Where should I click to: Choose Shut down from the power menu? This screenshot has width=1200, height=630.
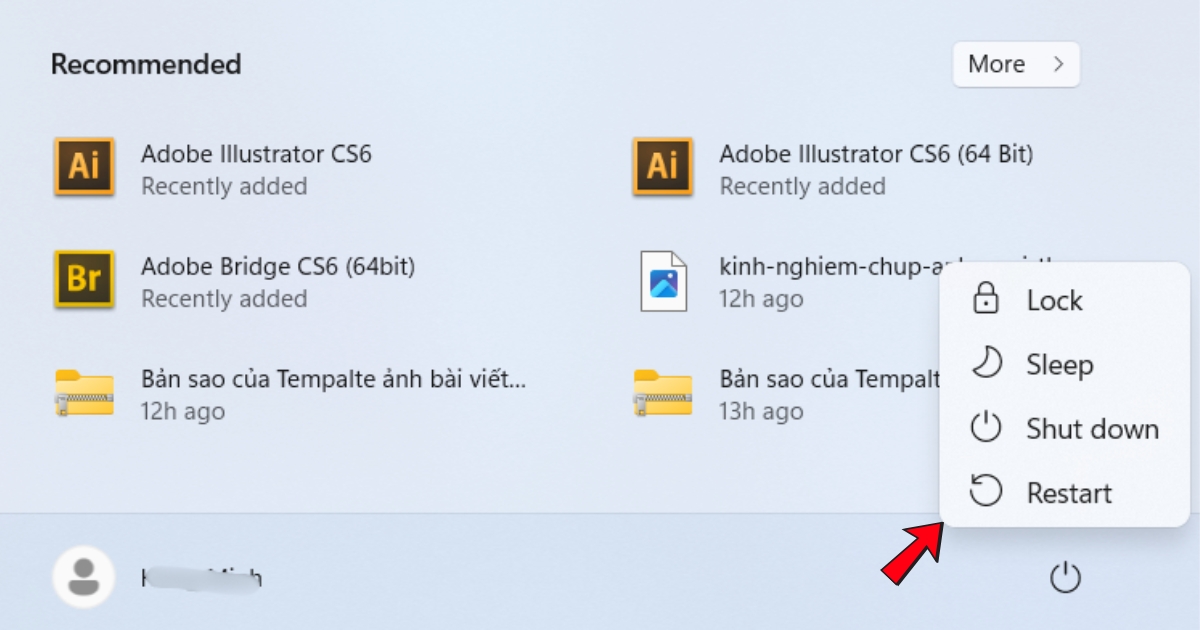(x=1092, y=428)
